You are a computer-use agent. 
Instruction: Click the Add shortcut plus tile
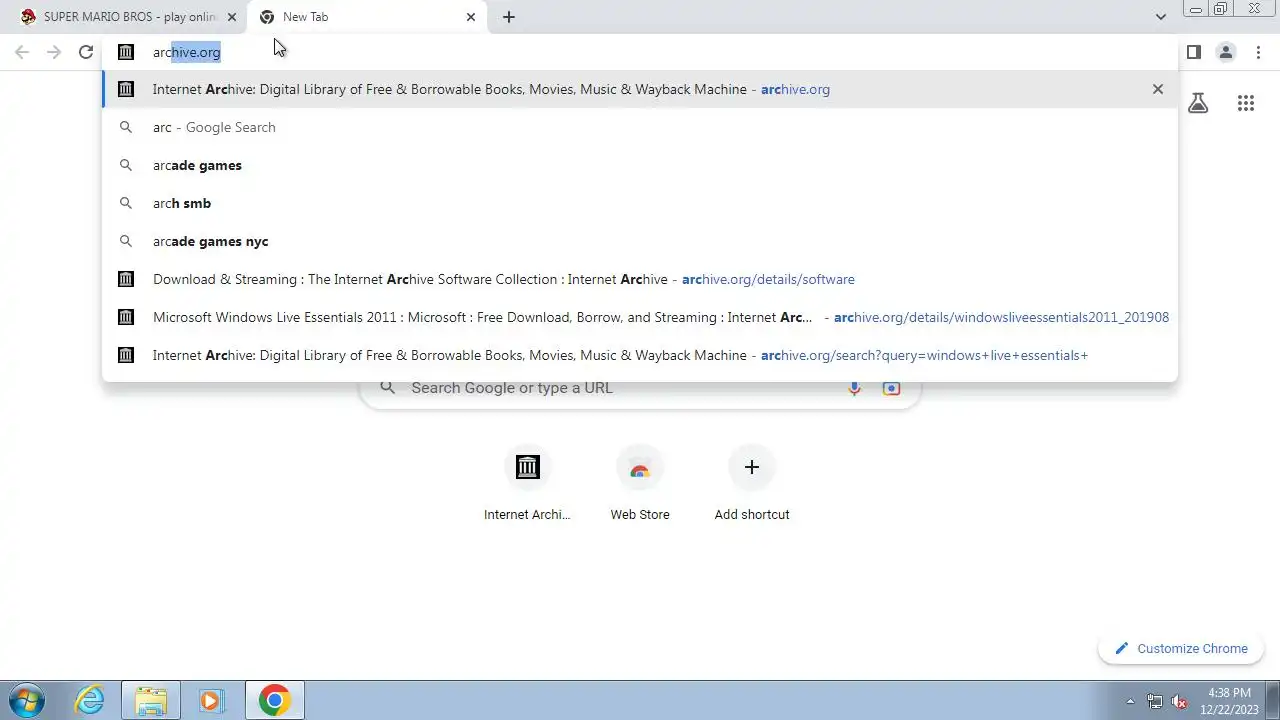(752, 485)
